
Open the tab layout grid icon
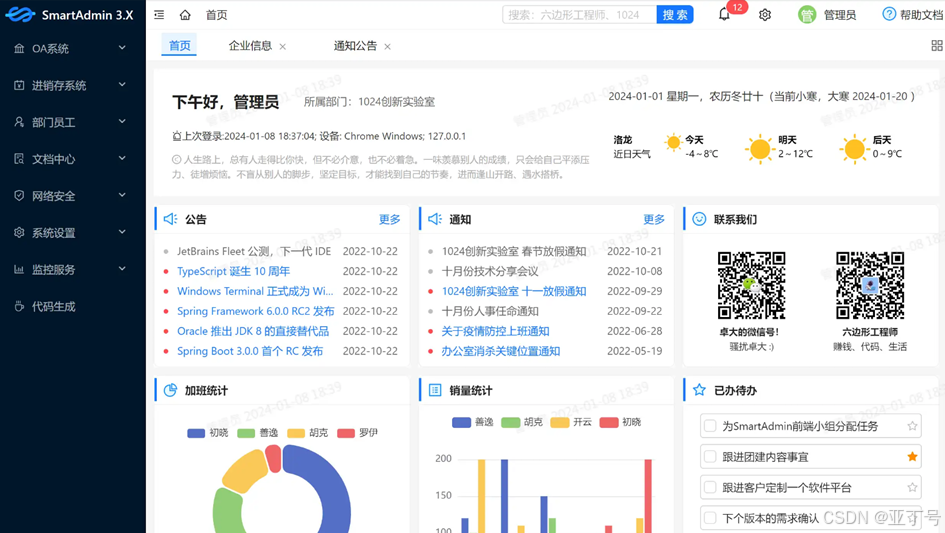coord(937,45)
